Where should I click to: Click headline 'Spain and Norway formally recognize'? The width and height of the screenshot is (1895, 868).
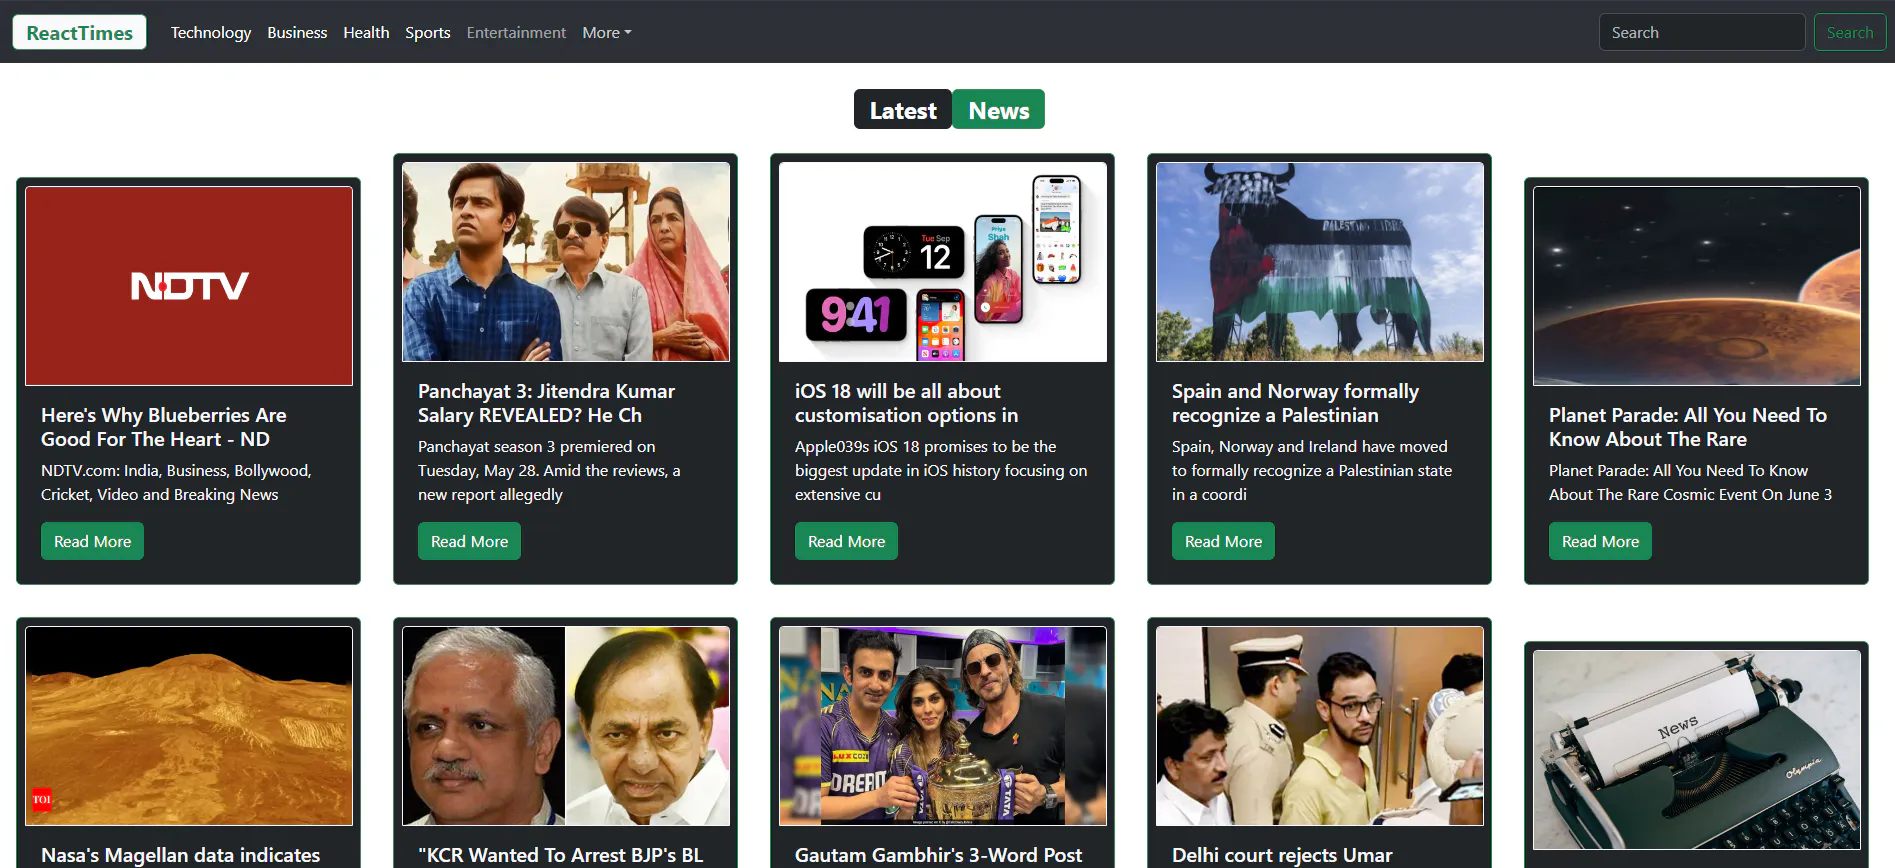point(1295,403)
